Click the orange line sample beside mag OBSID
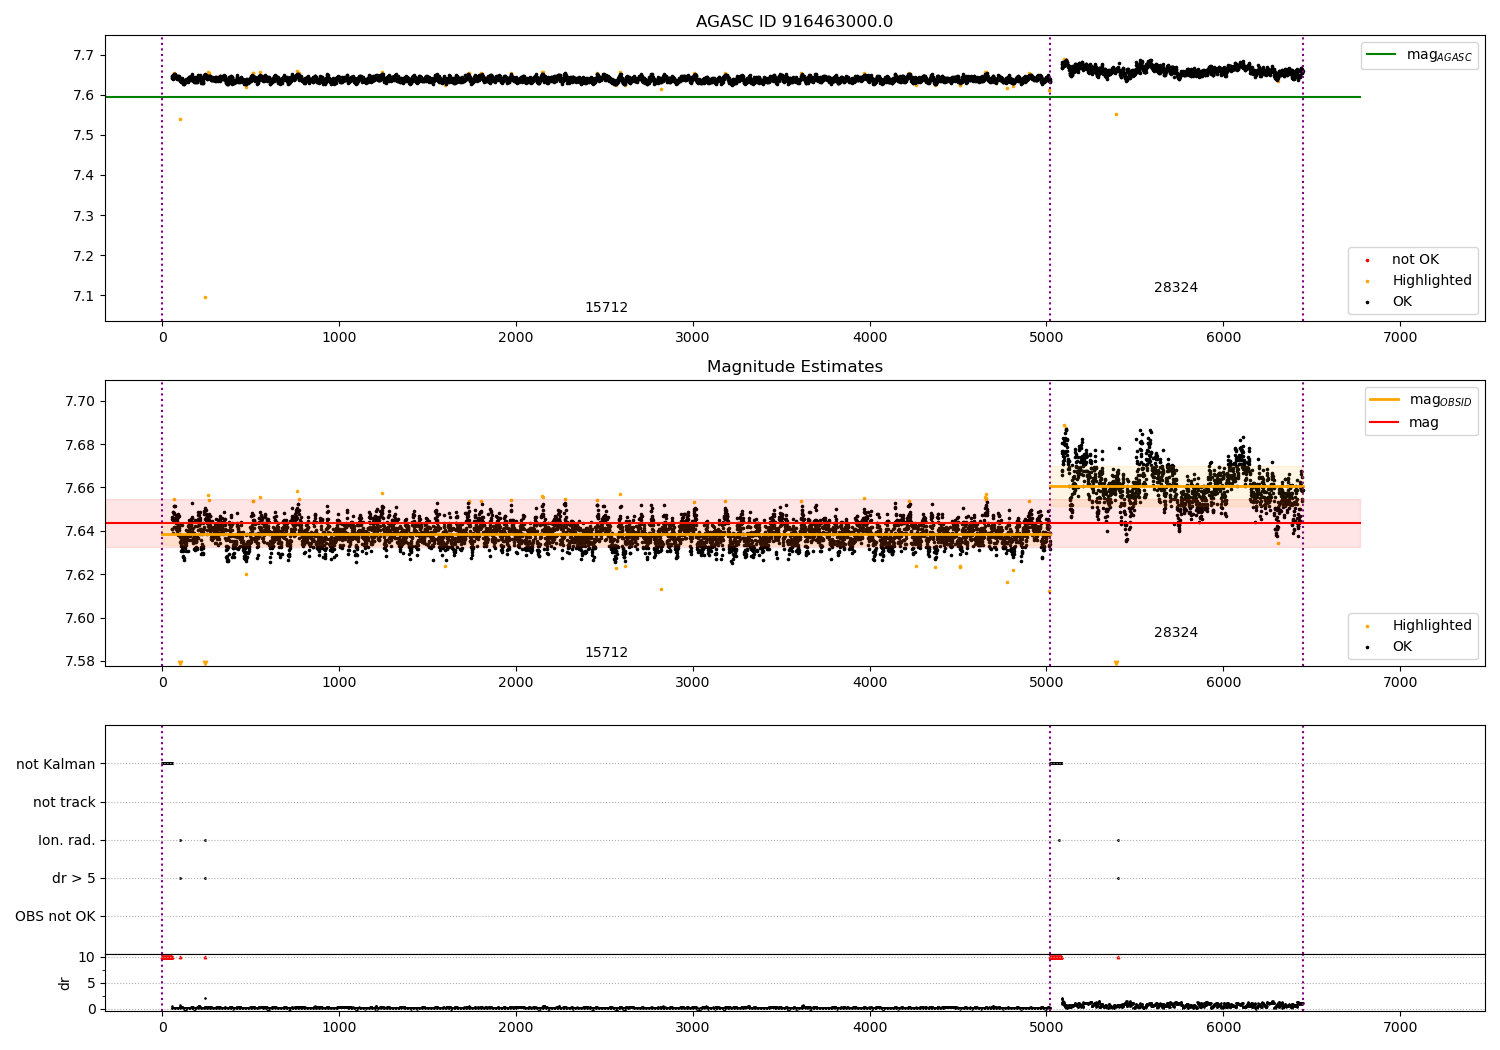The height and width of the screenshot is (1050, 1500). point(1385,400)
